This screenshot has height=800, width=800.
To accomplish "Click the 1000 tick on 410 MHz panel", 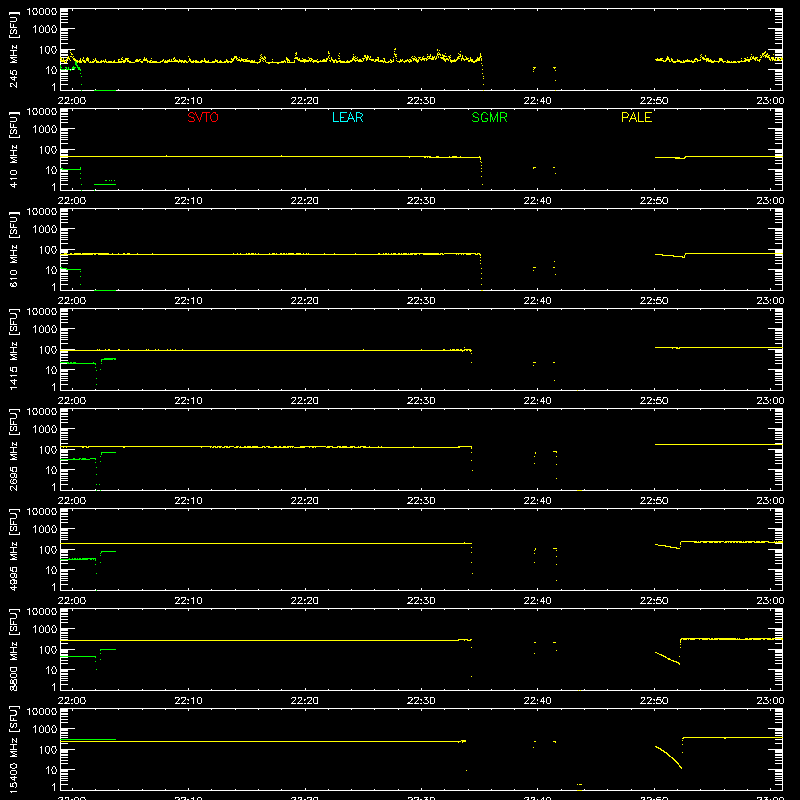I will pos(45,130).
